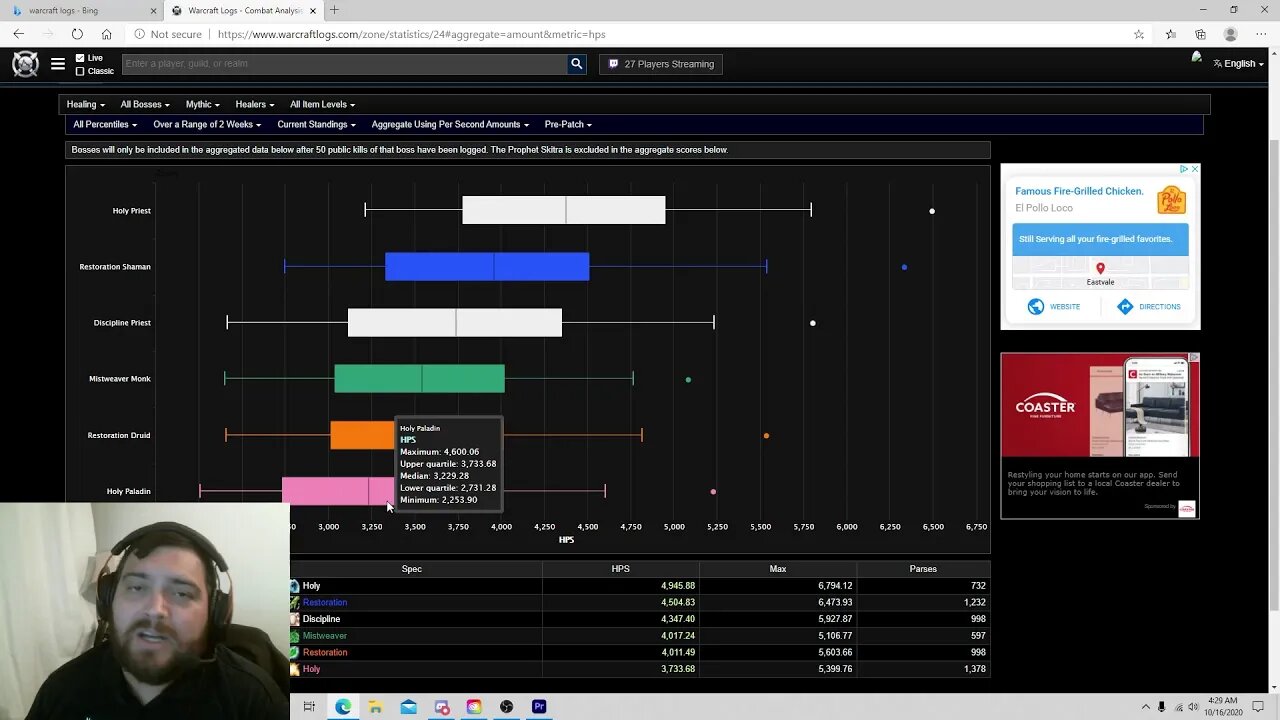The height and width of the screenshot is (720, 1280).
Task: Open the English language selector
Action: point(1238,64)
